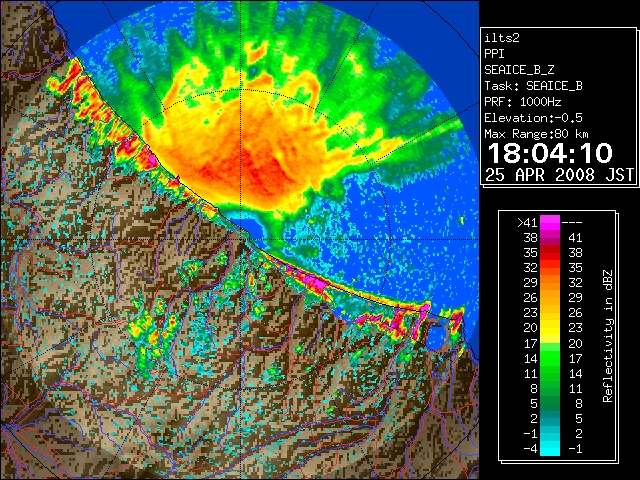Click the 'Task: SEAICE_B' line

click(533, 86)
